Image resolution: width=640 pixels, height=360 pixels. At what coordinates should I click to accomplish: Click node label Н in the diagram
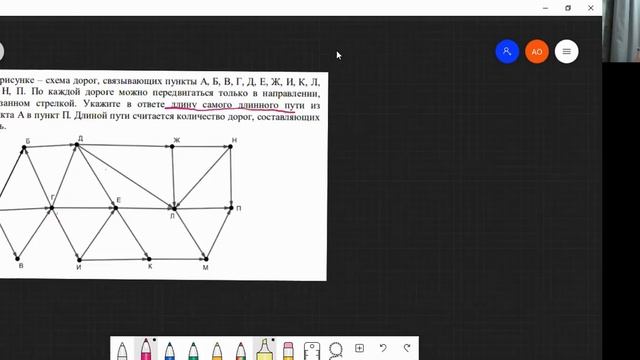tap(234, 140)
